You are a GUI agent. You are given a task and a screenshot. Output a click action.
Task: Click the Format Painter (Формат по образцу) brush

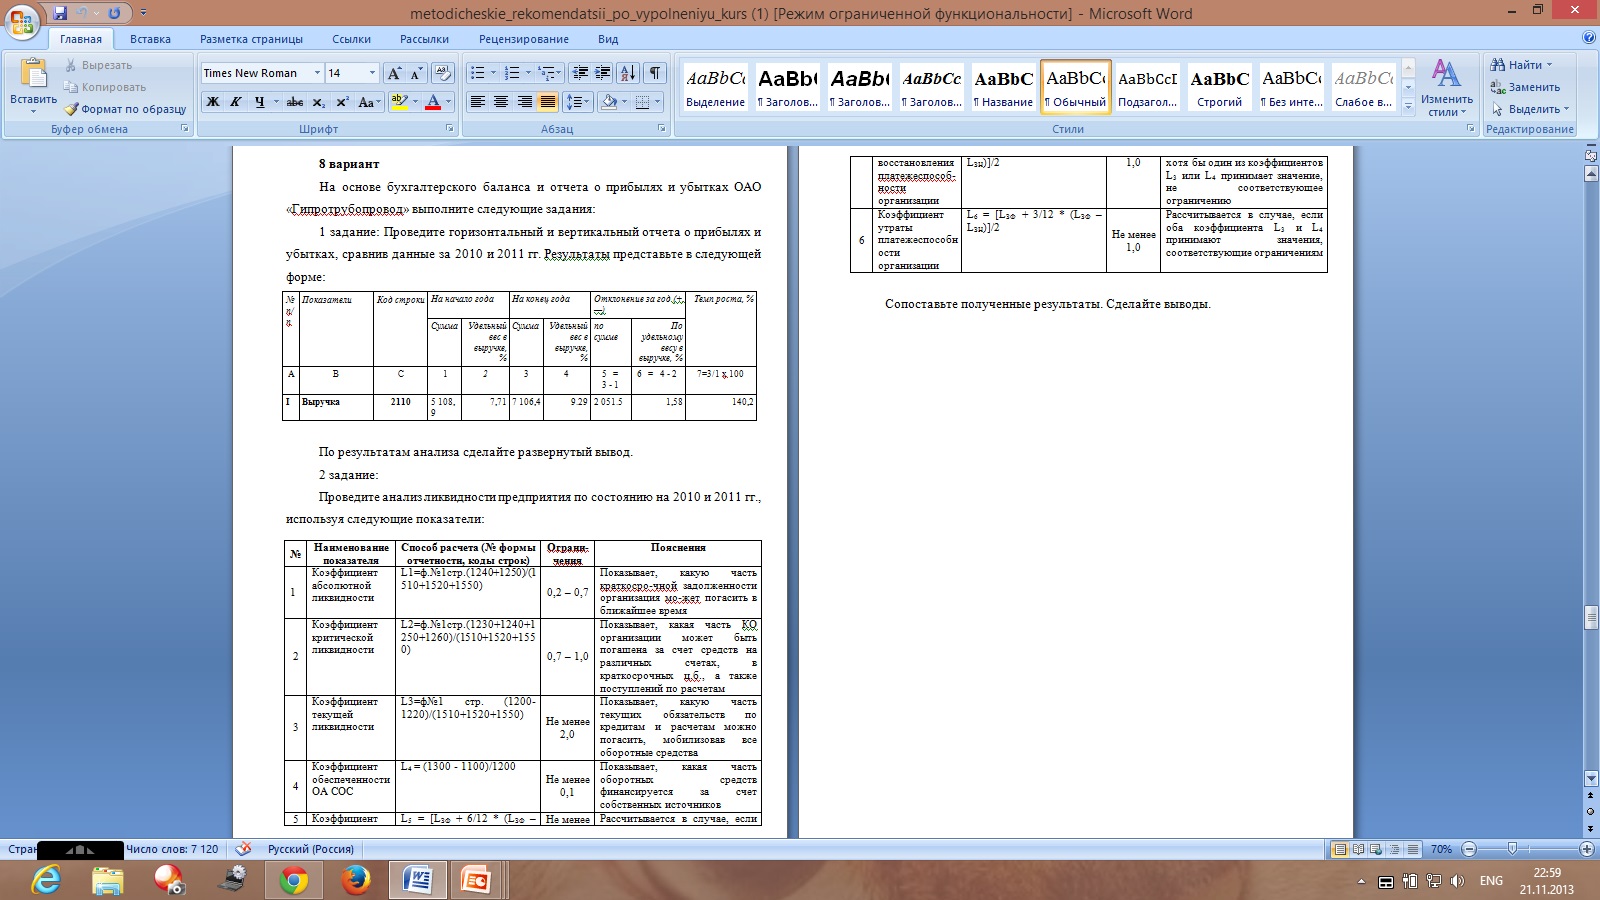72,109
